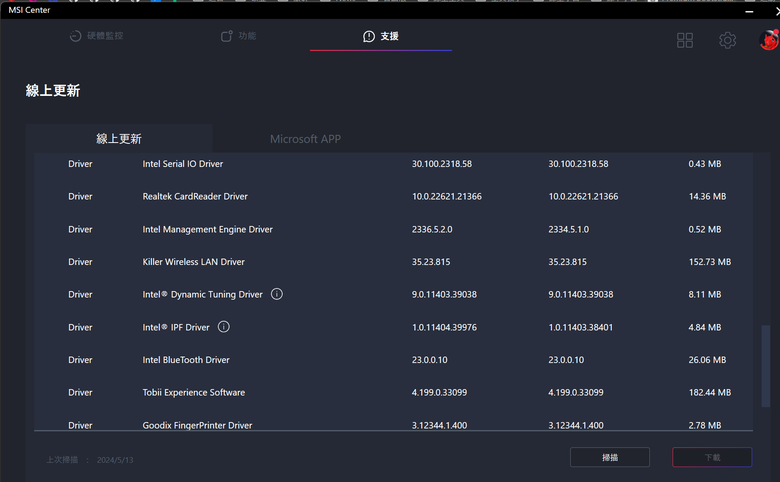
Task: Open the 功能 features tab
Action: [x=238, y=36]
